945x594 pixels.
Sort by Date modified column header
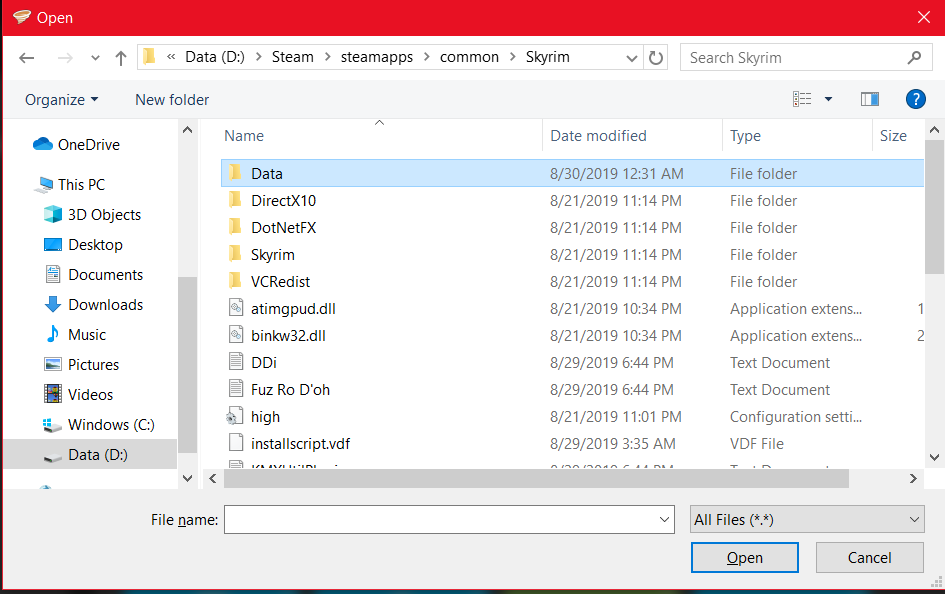[598, 136]
